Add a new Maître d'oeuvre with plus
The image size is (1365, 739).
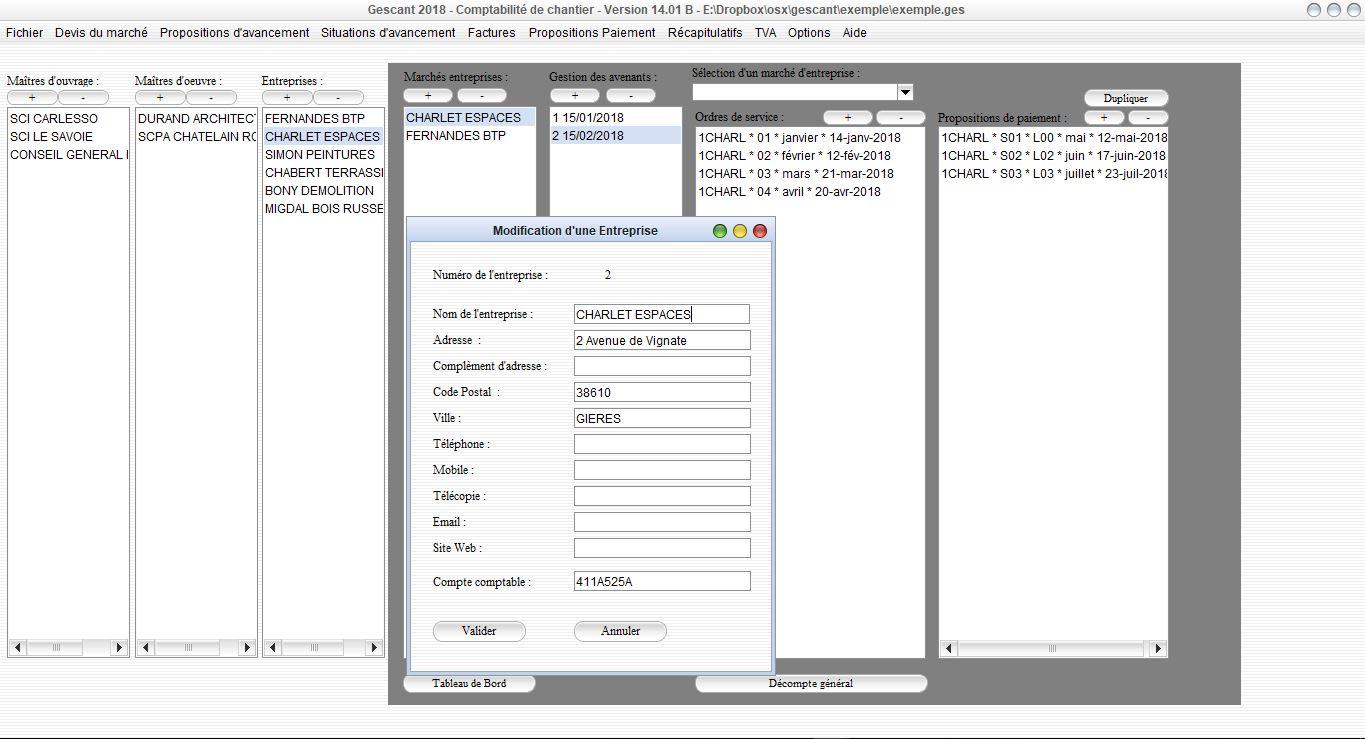[160, 98]
